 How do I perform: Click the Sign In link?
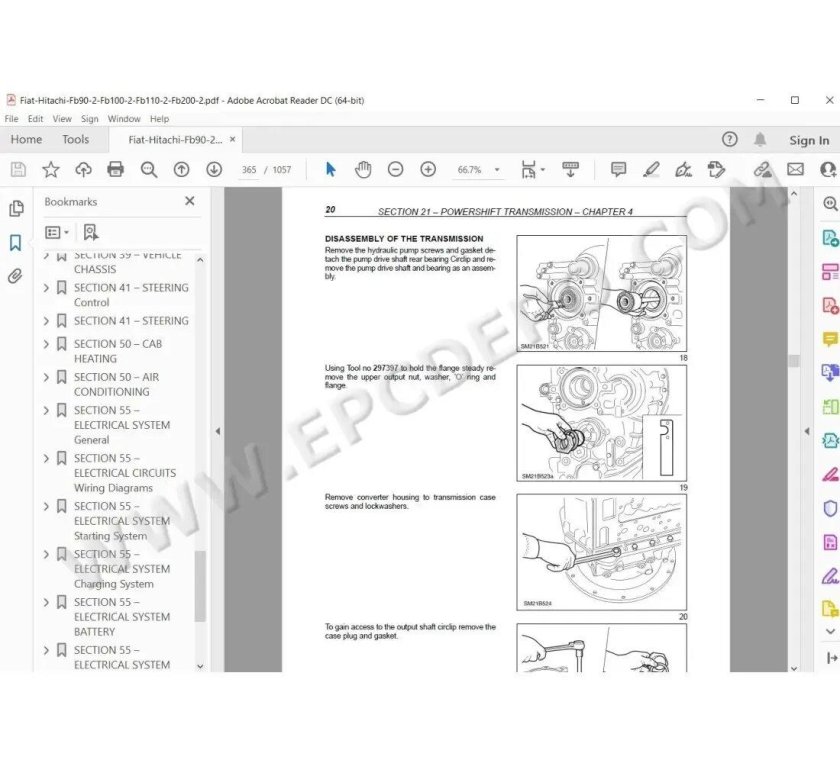(808, 140)
